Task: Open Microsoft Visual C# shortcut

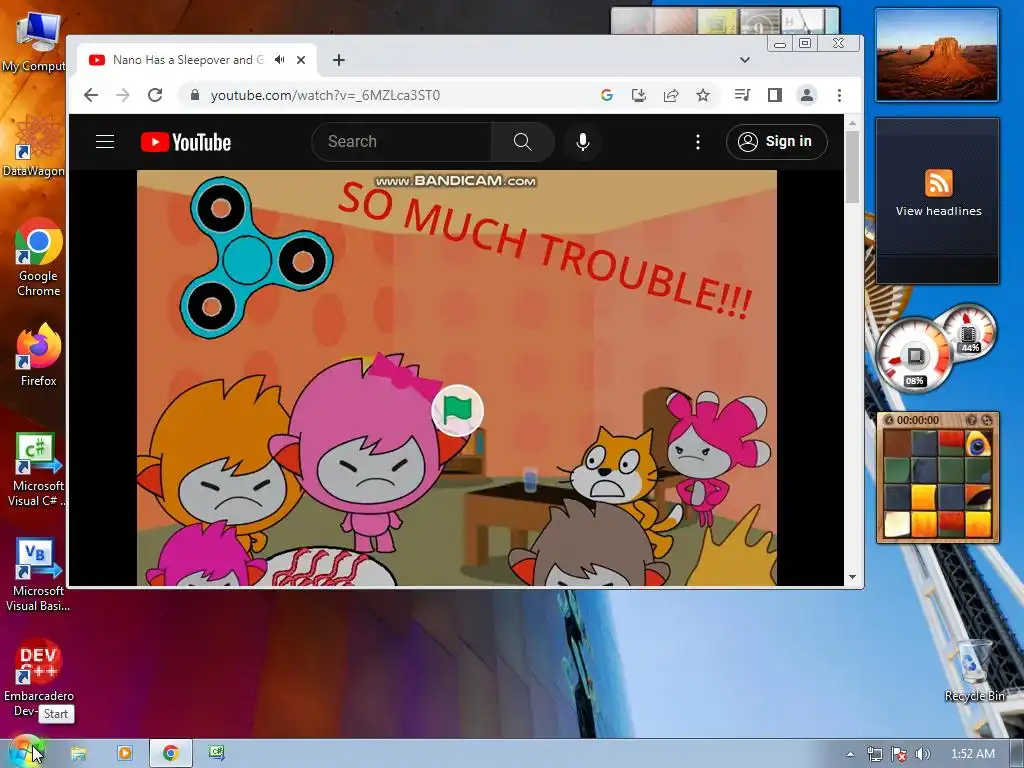Action: pyautogui.click(x=37, y=469)
